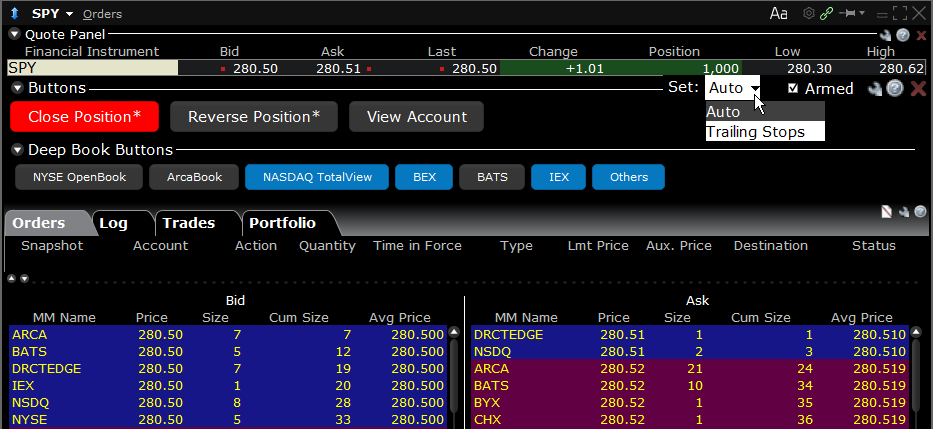Select BYX row in Ask book
Screen dimensions: 933x429
pos(690,403)
